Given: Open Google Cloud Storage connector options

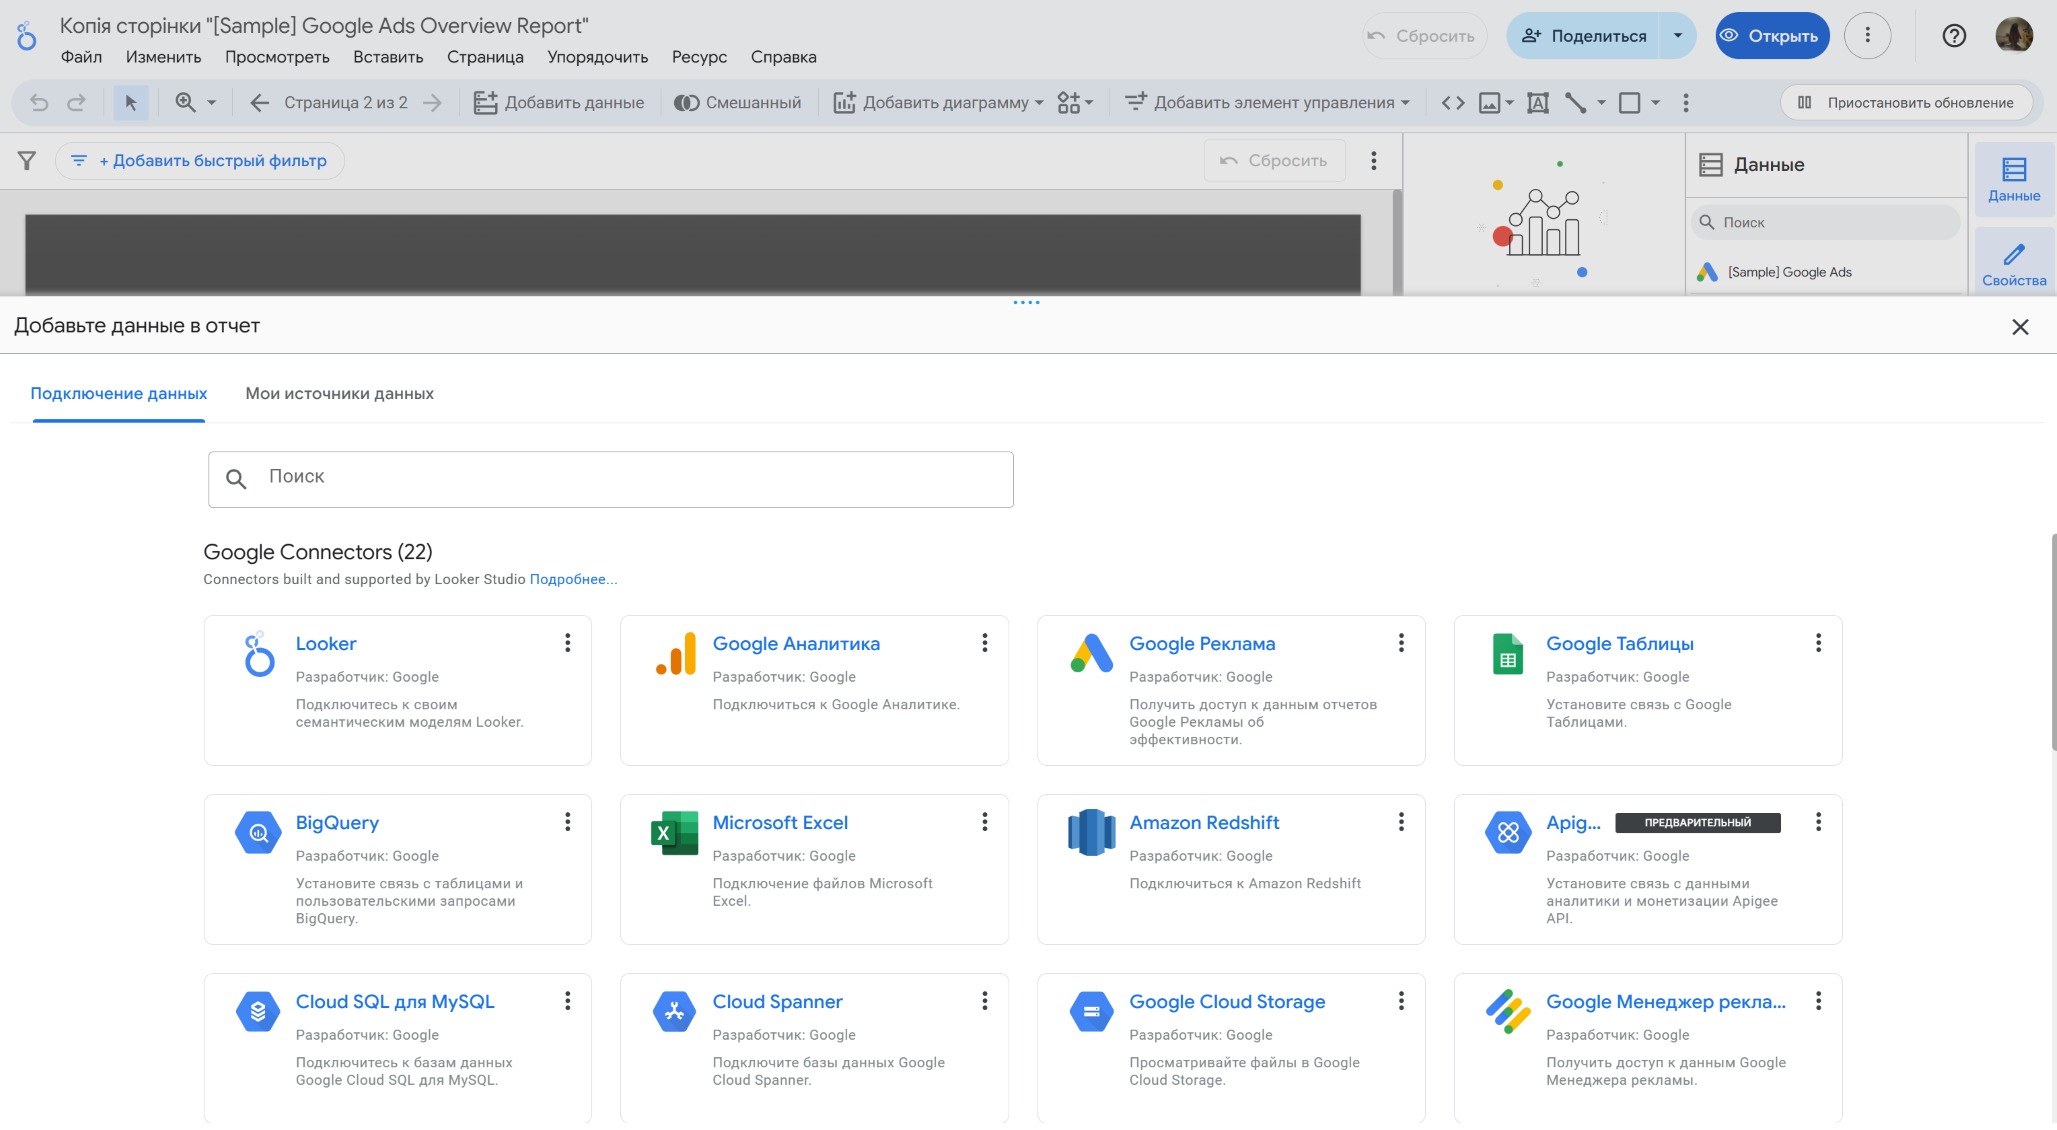Looking at the screenshot, I should (x=1402, y=1001).
